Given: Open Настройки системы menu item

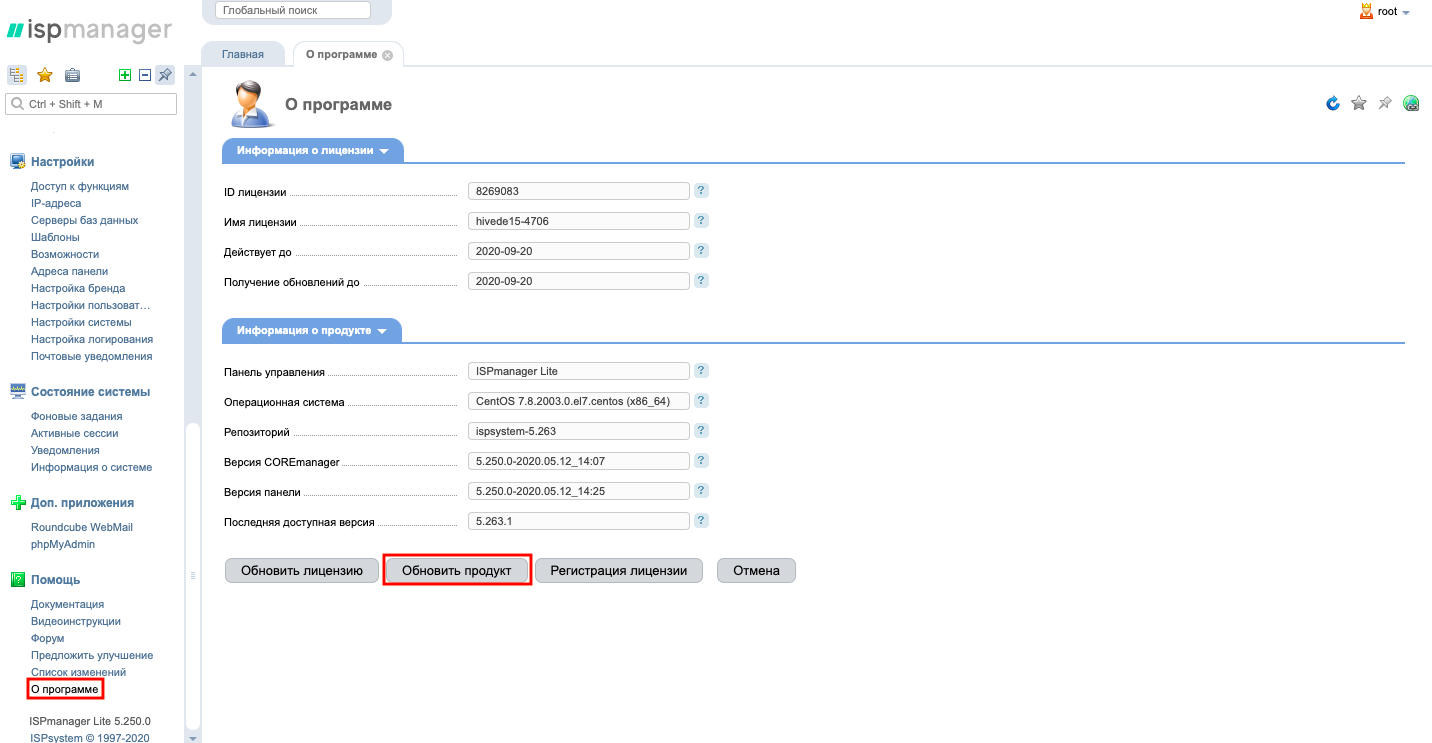Looking at the screenshot, I should pyautogui.click(x=81, y=322).
